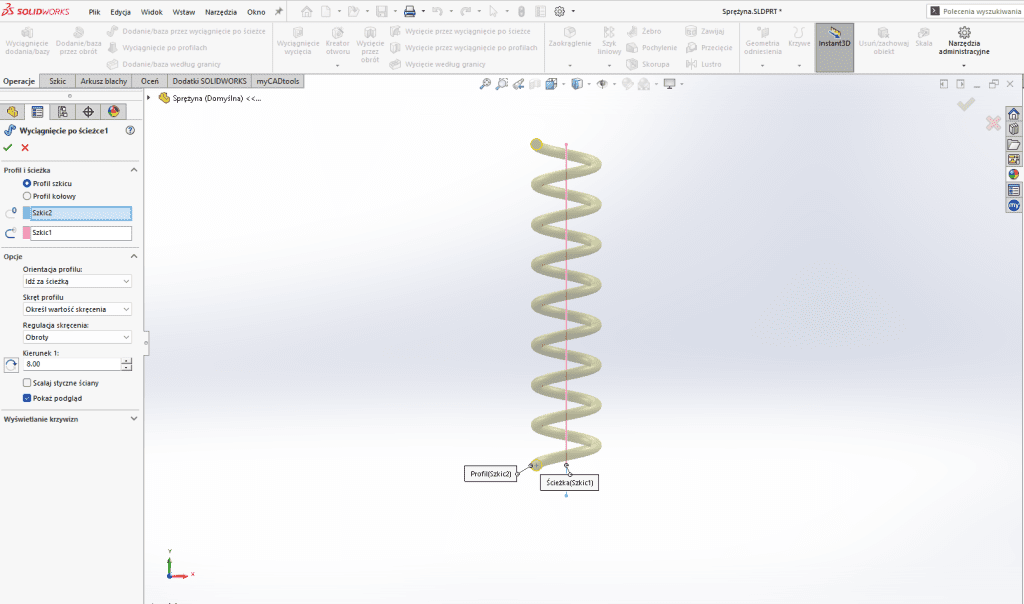
Task: Click the Szkic1 path selection field
Action: click(80, 233)
